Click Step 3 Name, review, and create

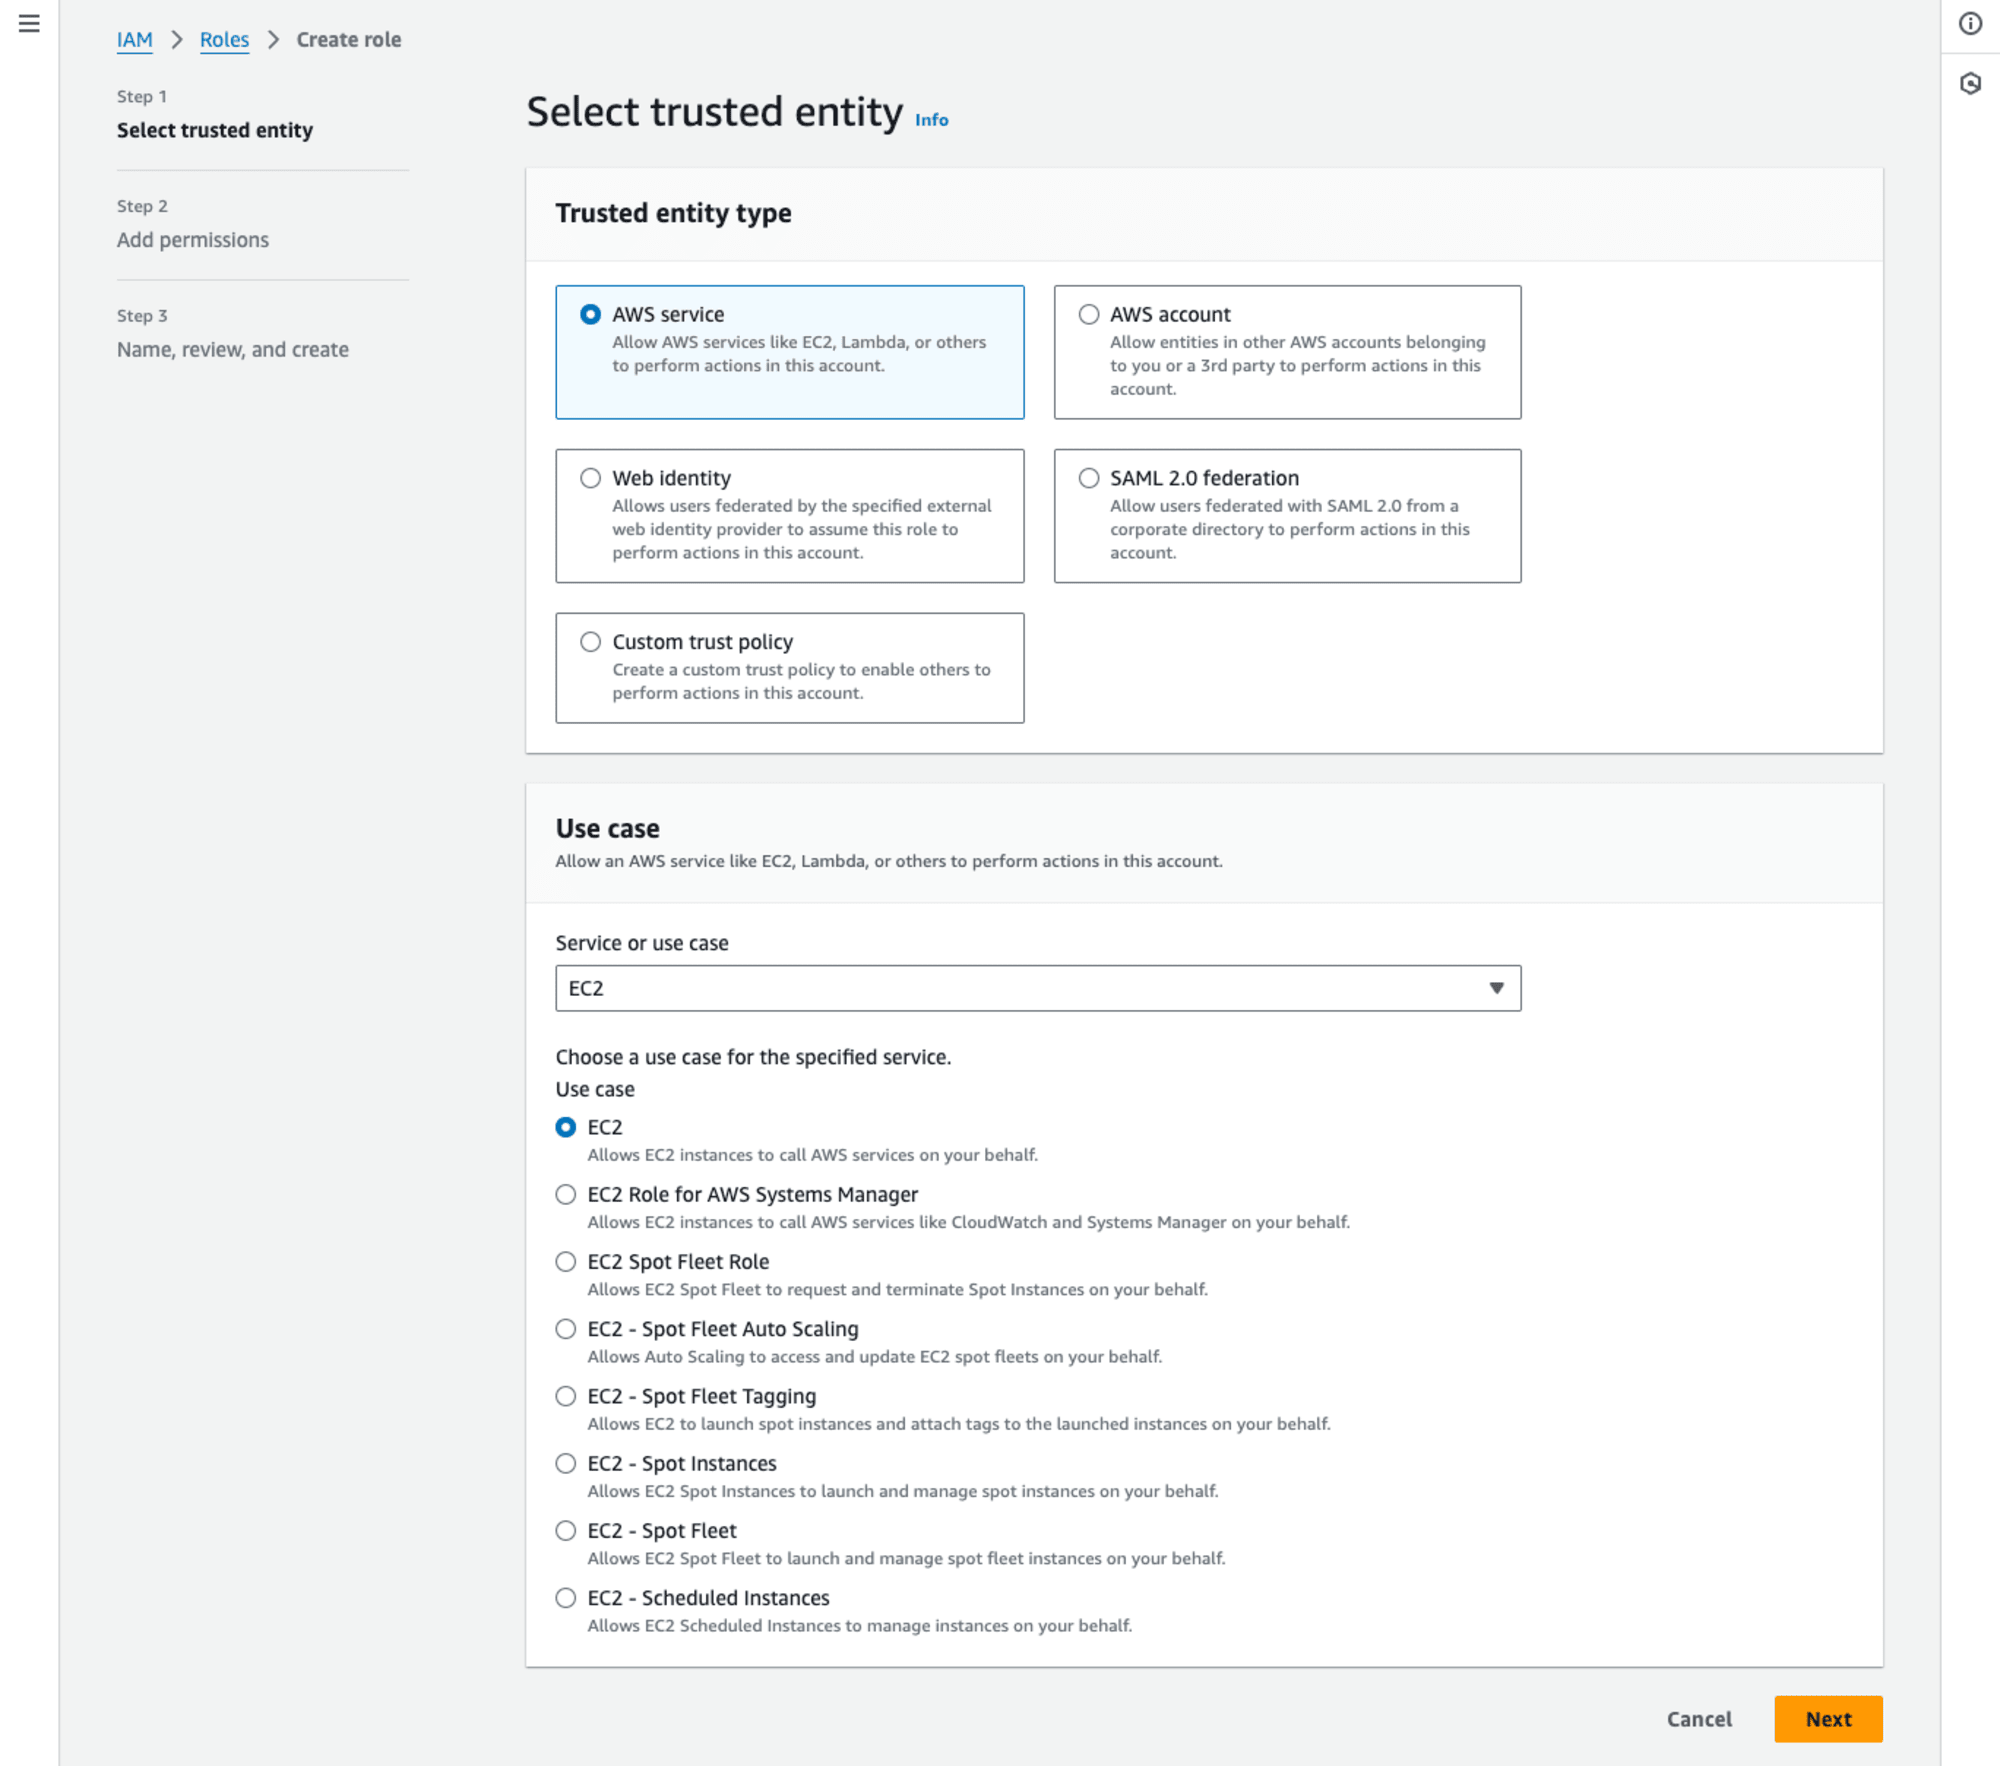[x=233, y=350]
